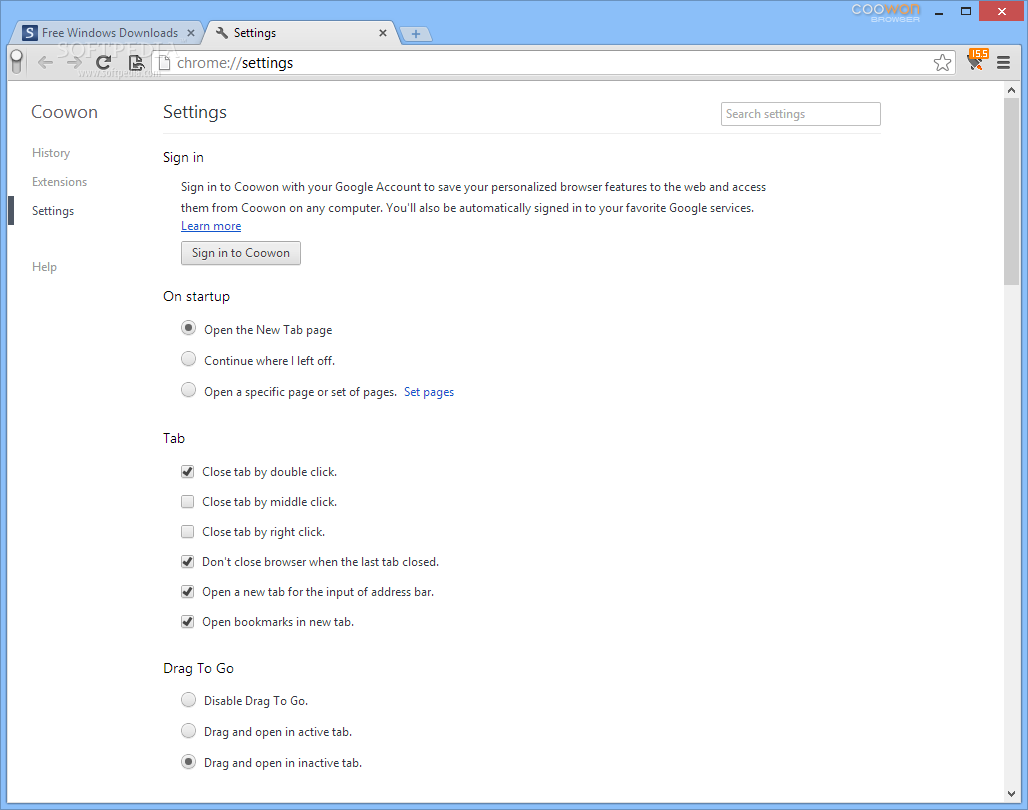Uncheck Don't close browser when last tab closed

click(x=188, y=562)
